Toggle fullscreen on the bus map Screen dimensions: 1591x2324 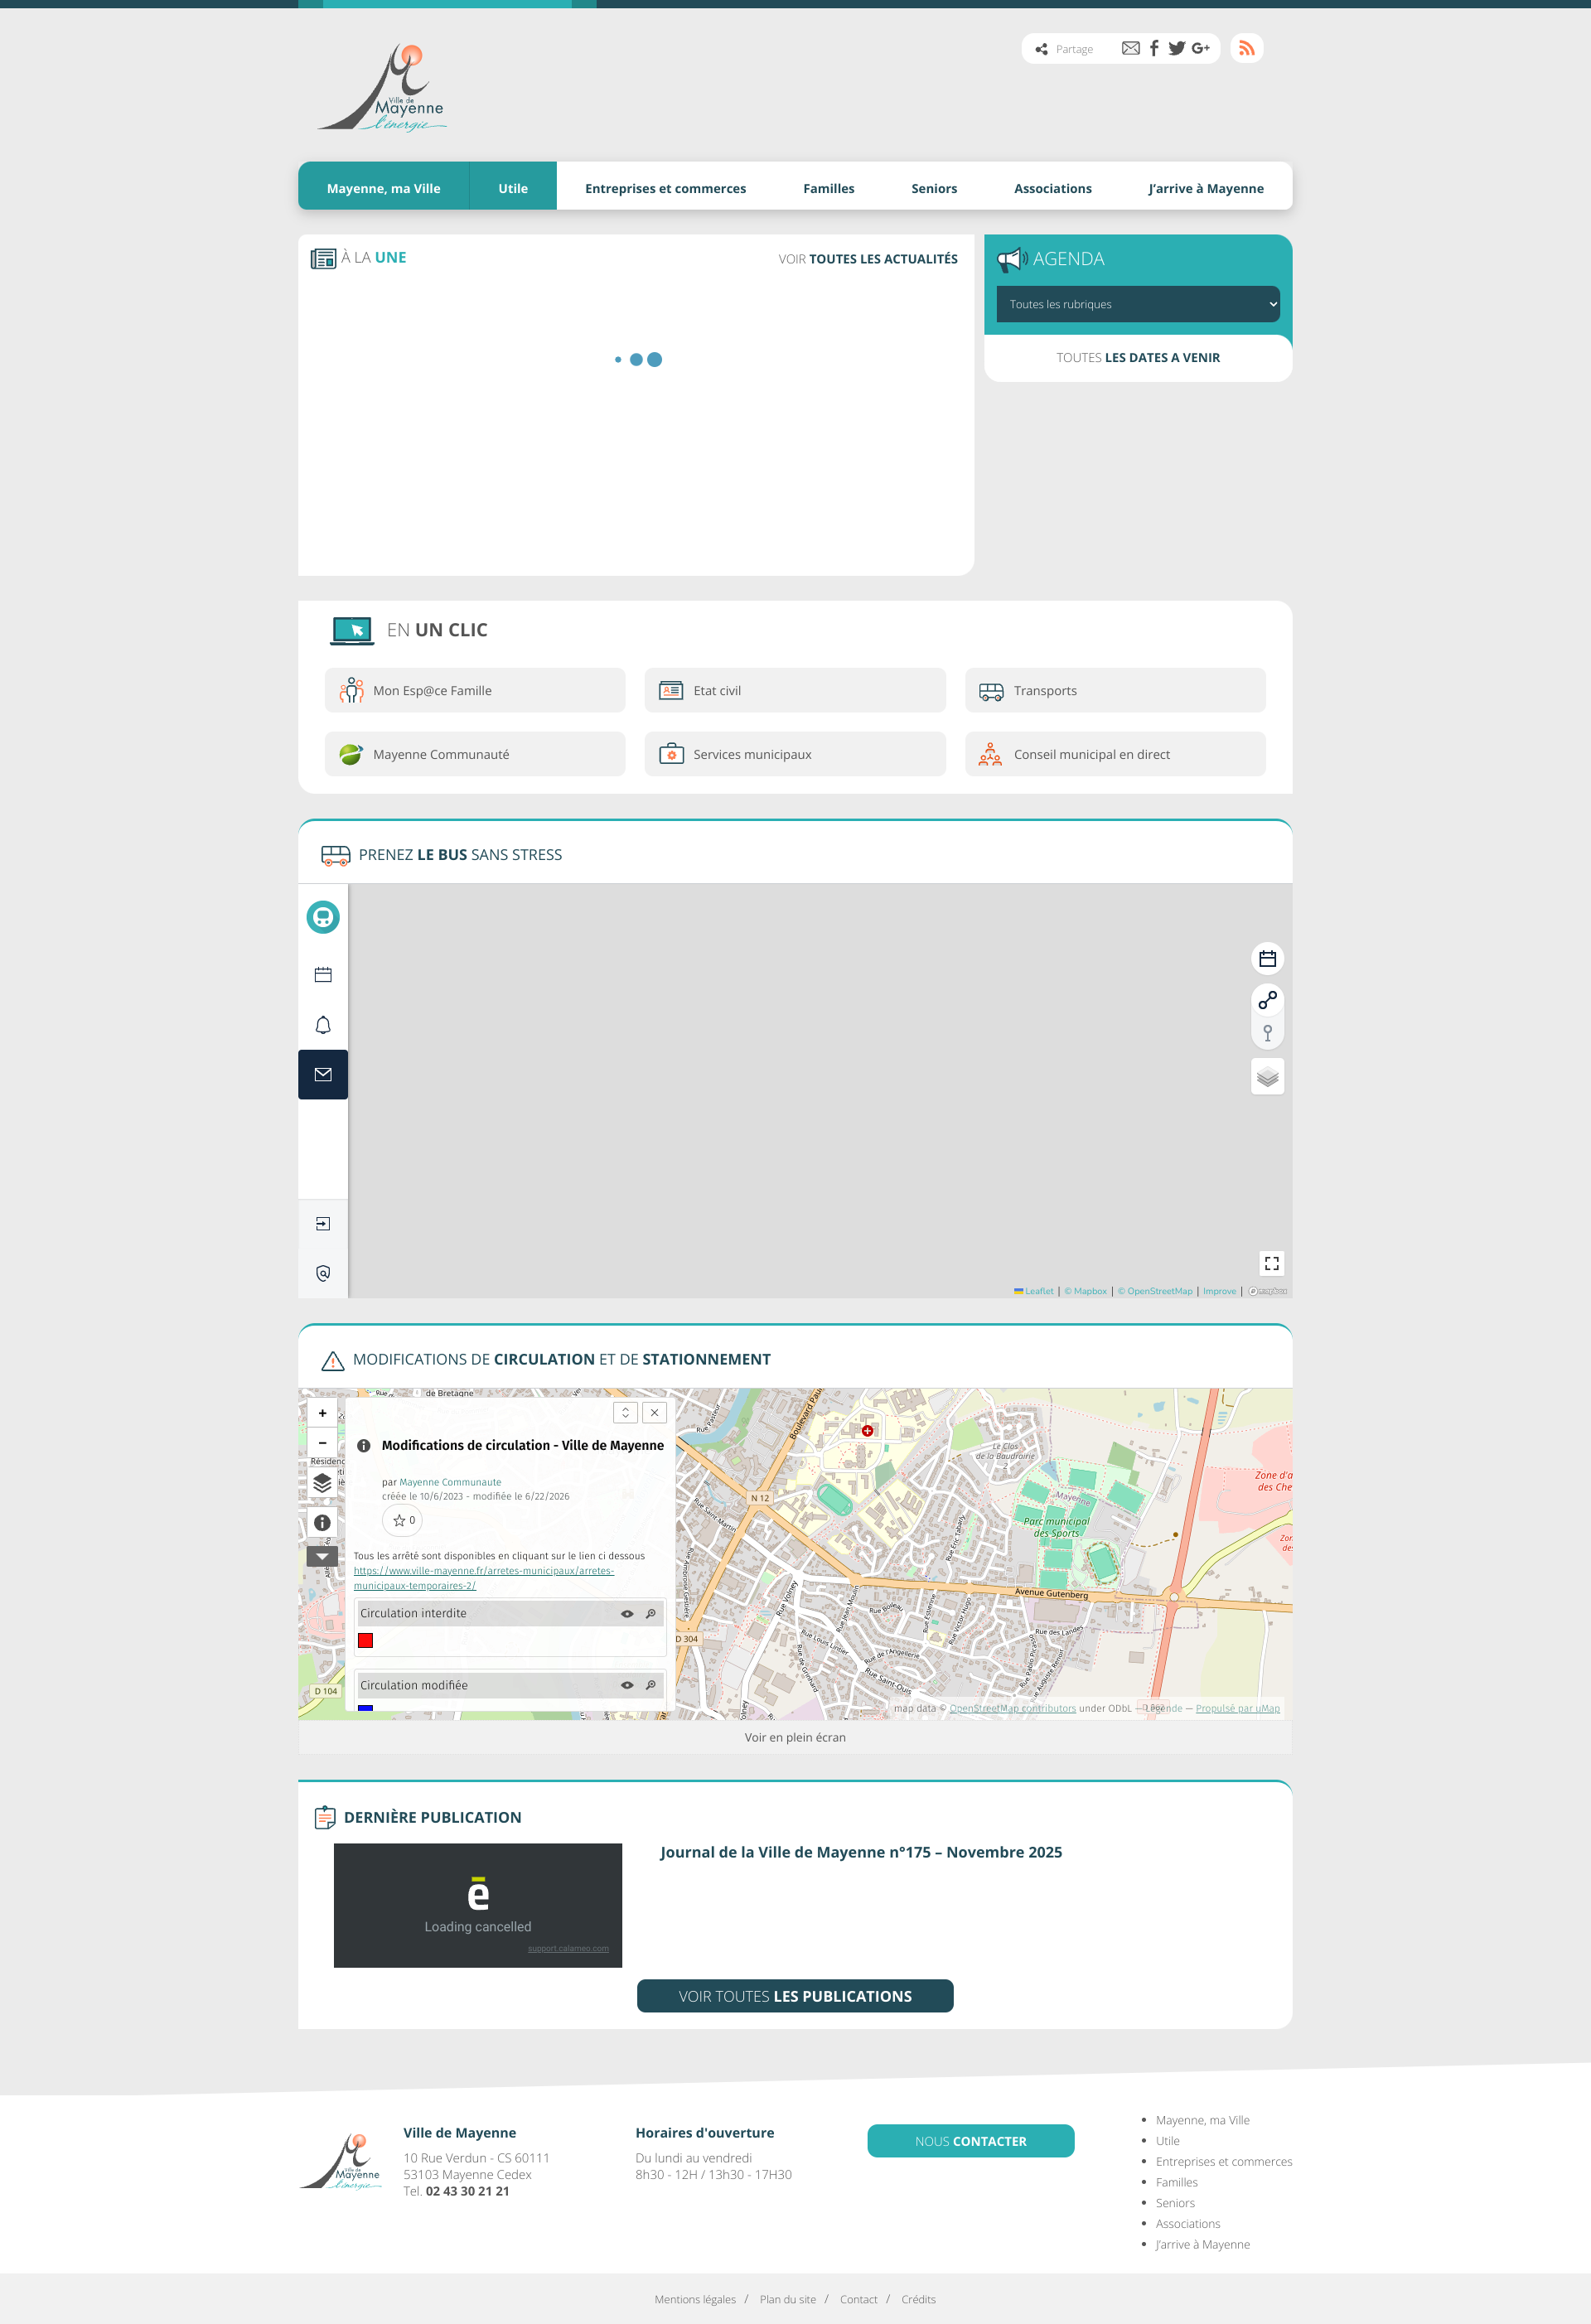click(1271, 1263)
